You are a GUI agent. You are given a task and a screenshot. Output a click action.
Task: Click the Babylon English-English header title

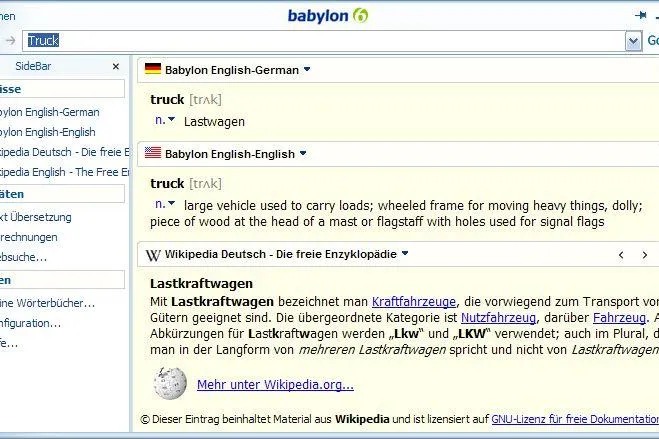230,154
